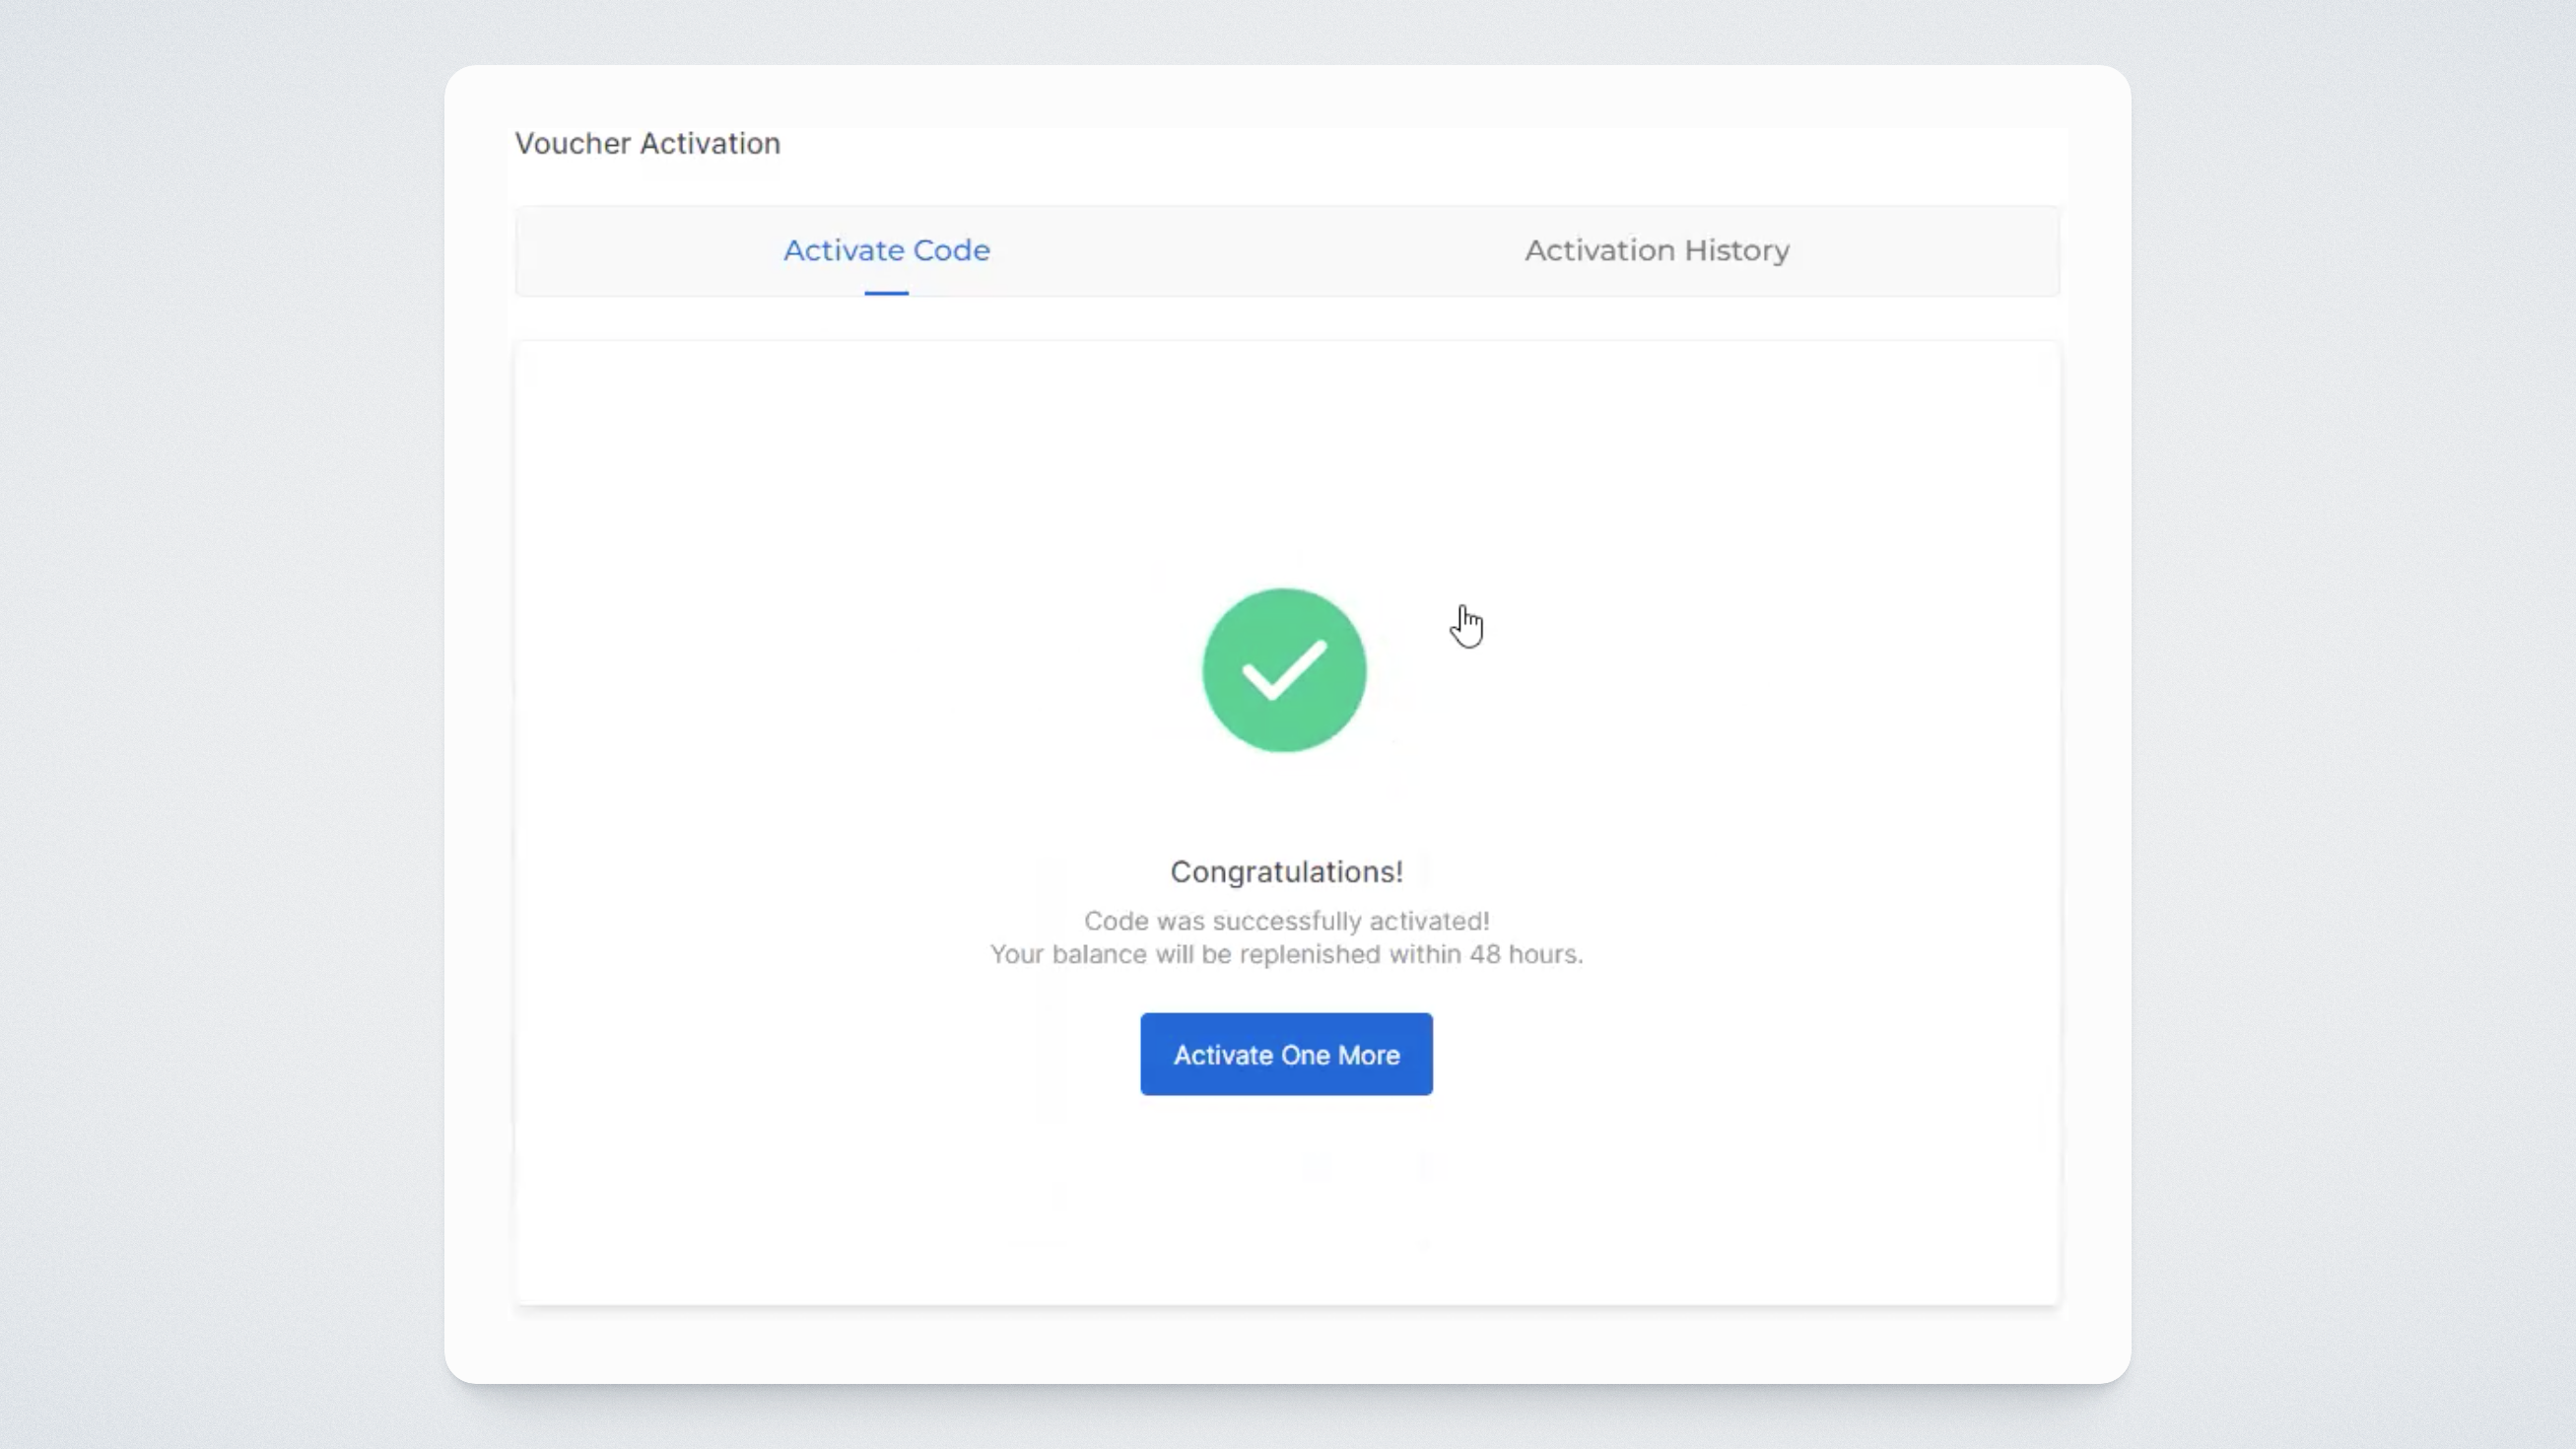The height and width of the screenshot is (1449, 2576).
Task: Click the word "Activation" in page title
Action: (x=709, y=144)
